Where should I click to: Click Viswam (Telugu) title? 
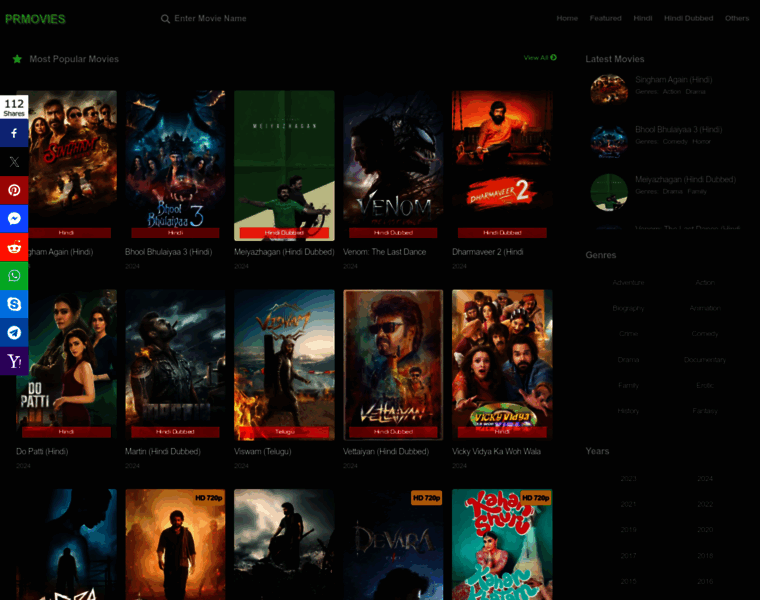(262, 451)
